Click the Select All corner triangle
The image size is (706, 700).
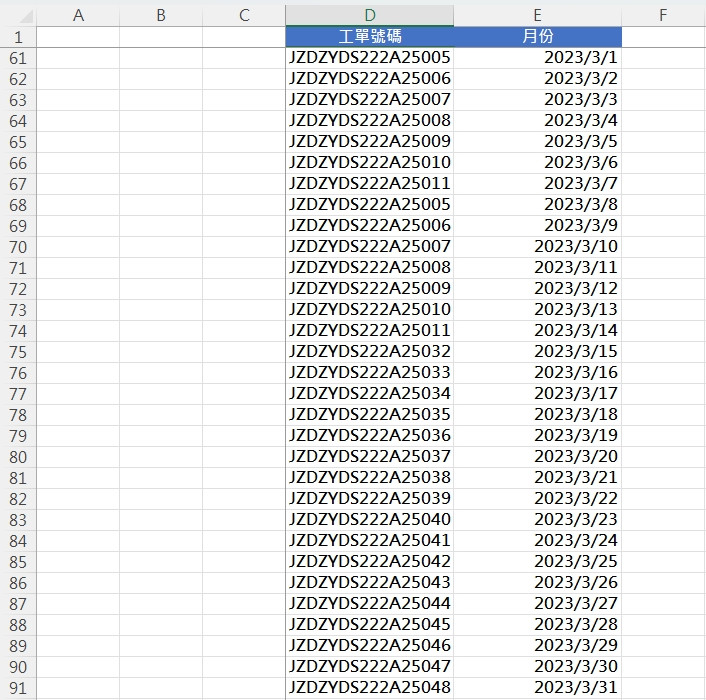26,16
